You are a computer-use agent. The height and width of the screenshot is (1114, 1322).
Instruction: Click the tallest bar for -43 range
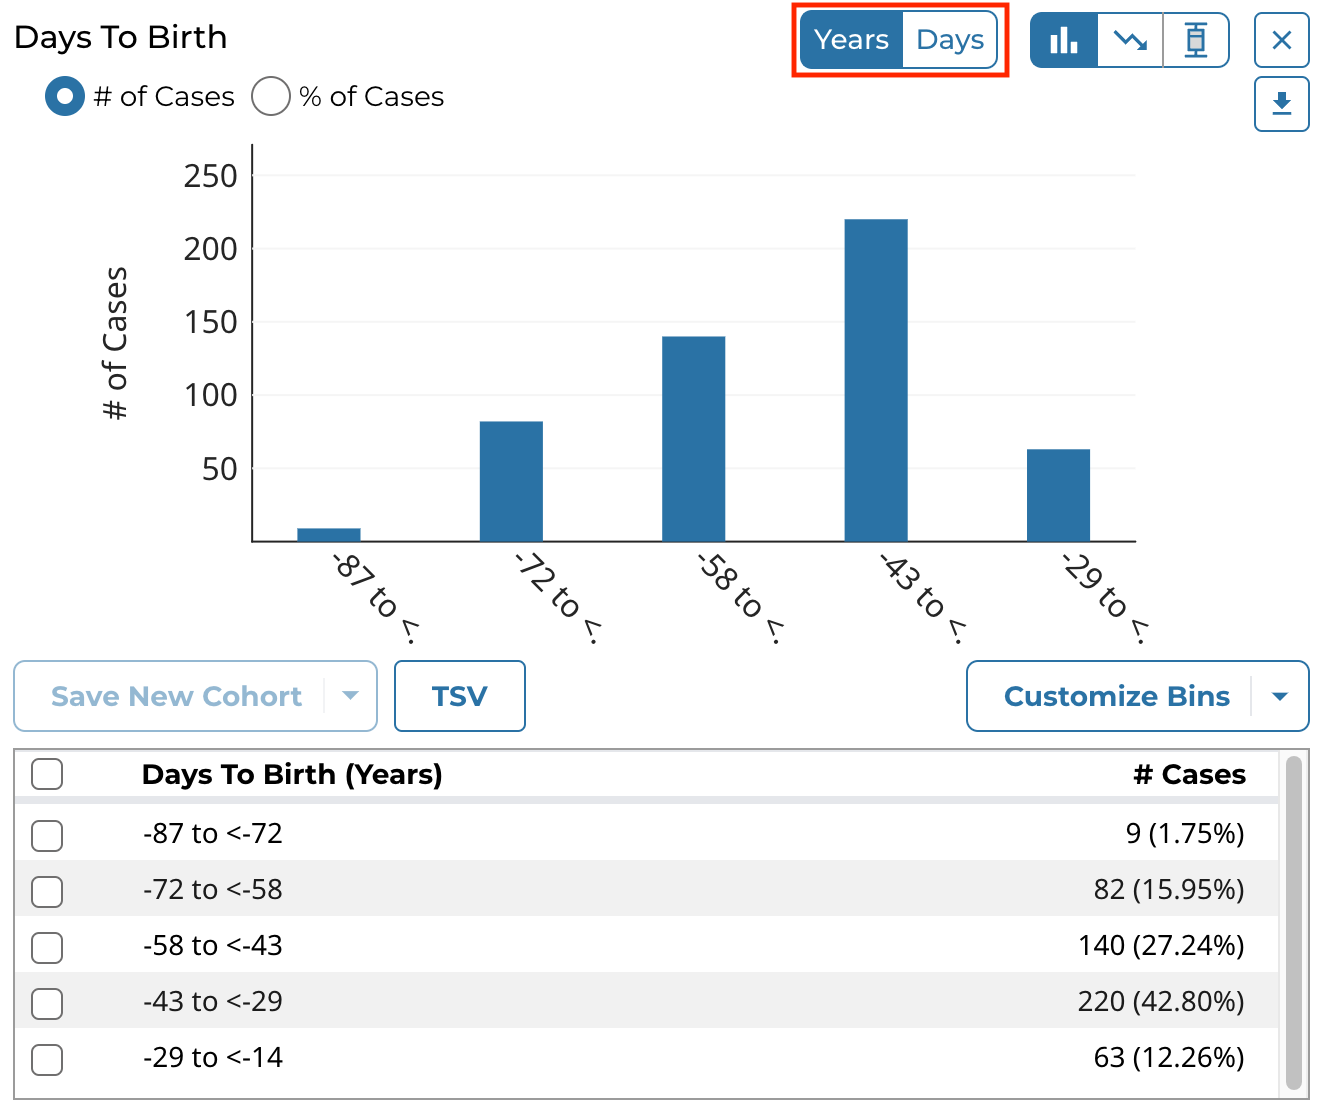coord(876,380)
